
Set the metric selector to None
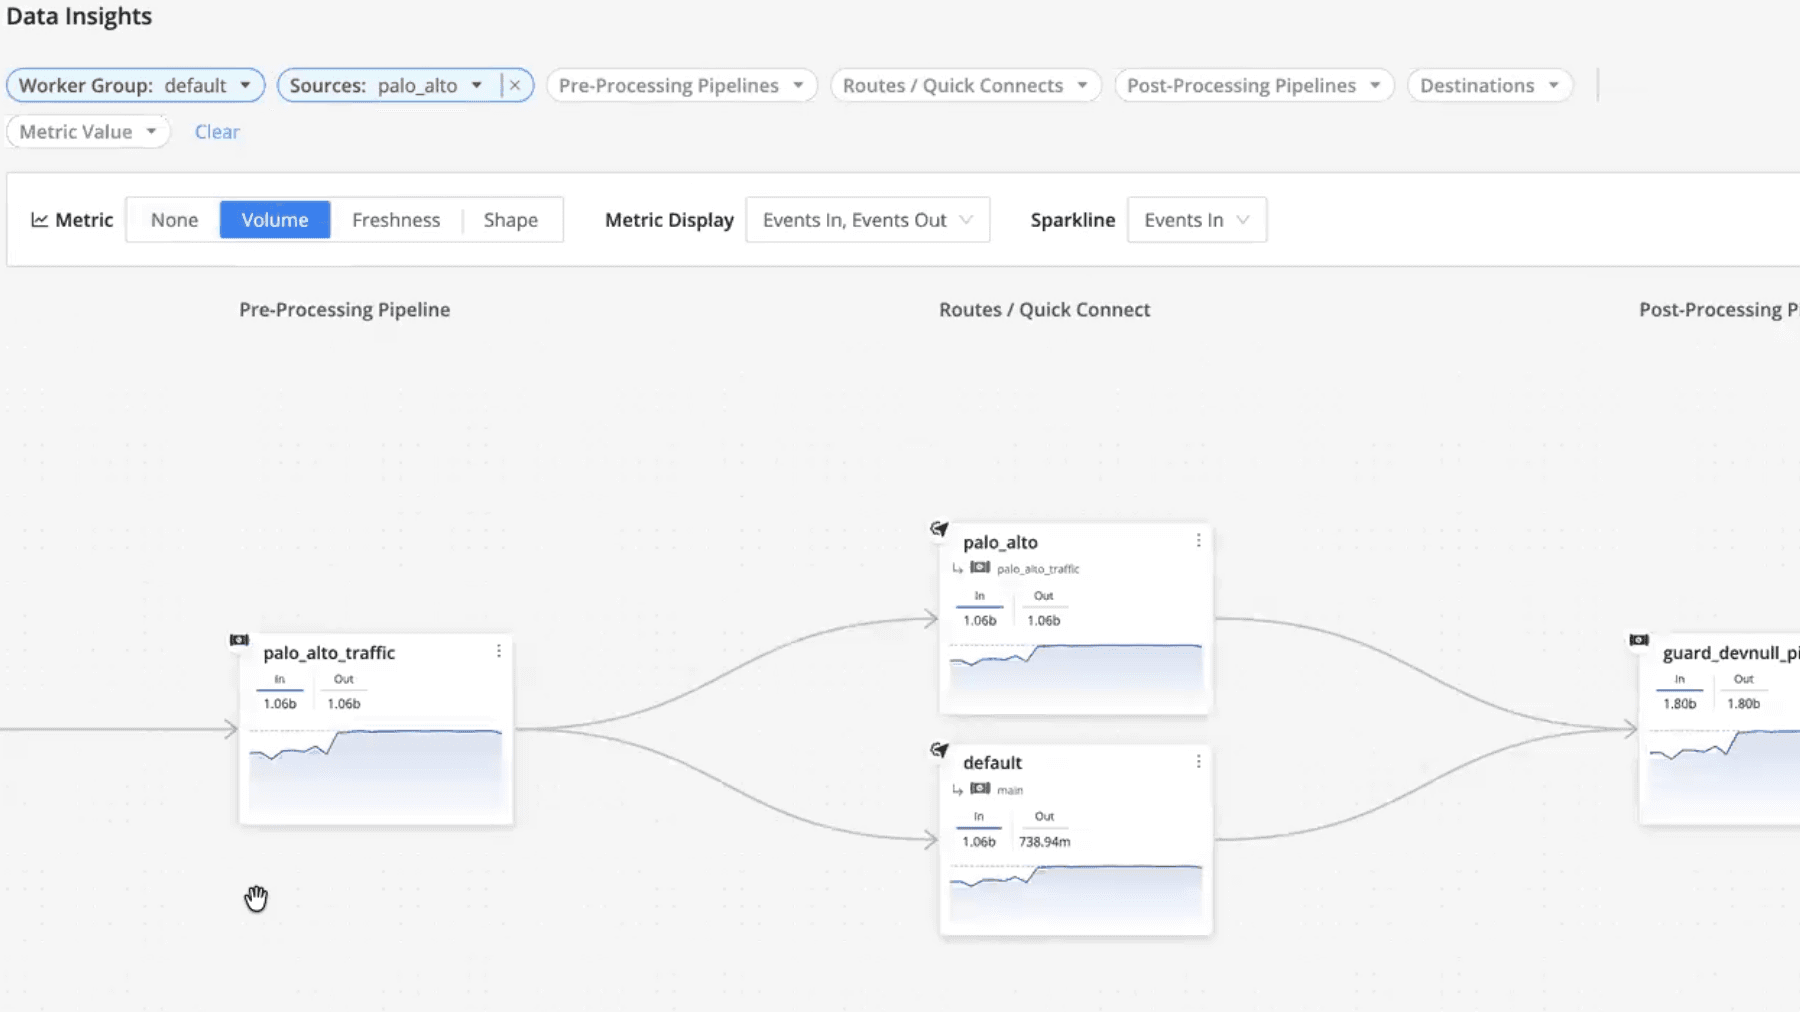[174, 219]
